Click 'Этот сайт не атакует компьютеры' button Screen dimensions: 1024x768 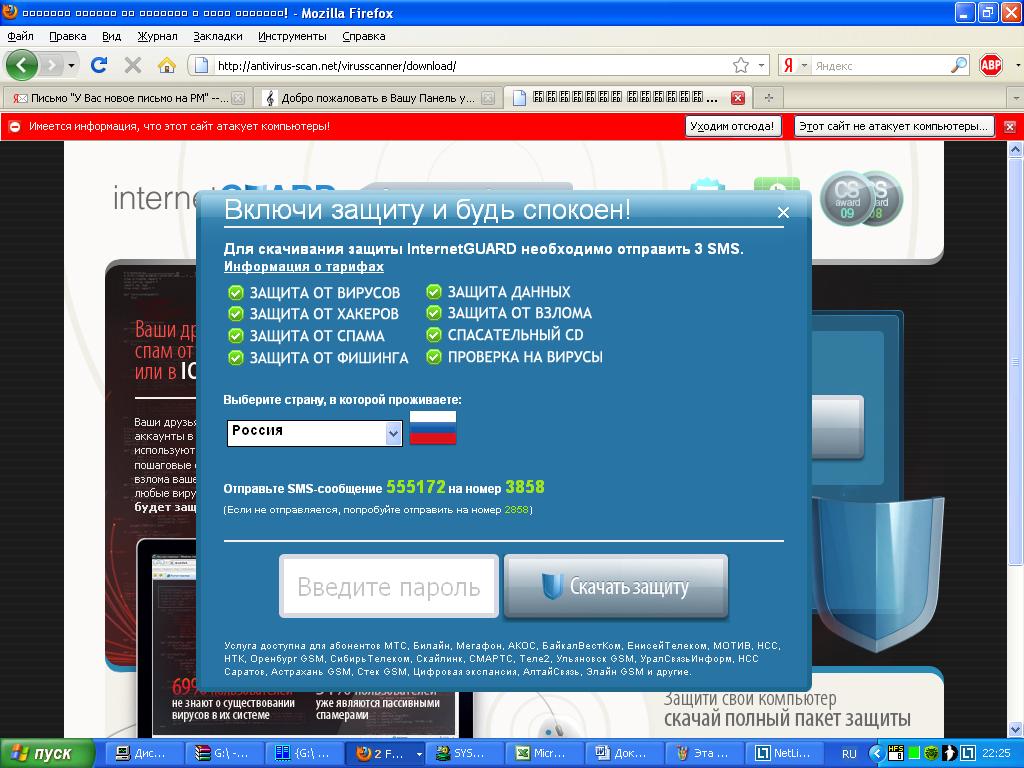894,126
